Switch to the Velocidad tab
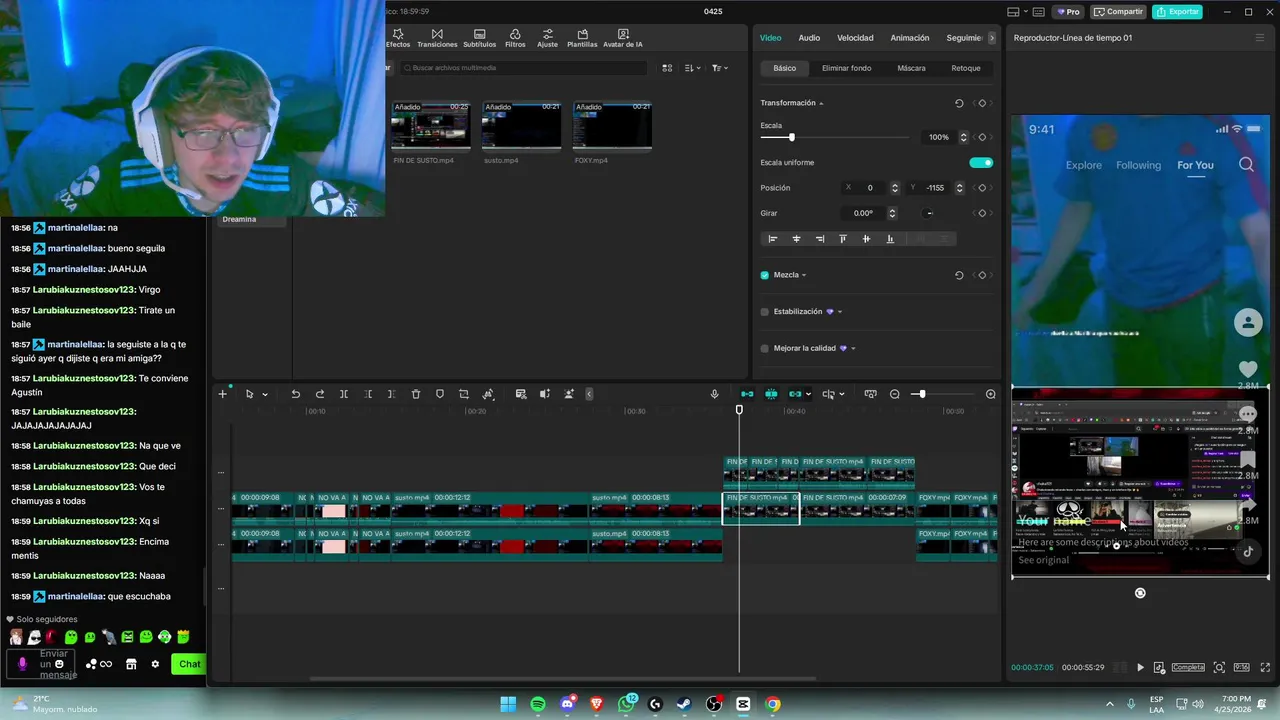The height and width of the screenshot is (720, 1280). pos(855,38)
